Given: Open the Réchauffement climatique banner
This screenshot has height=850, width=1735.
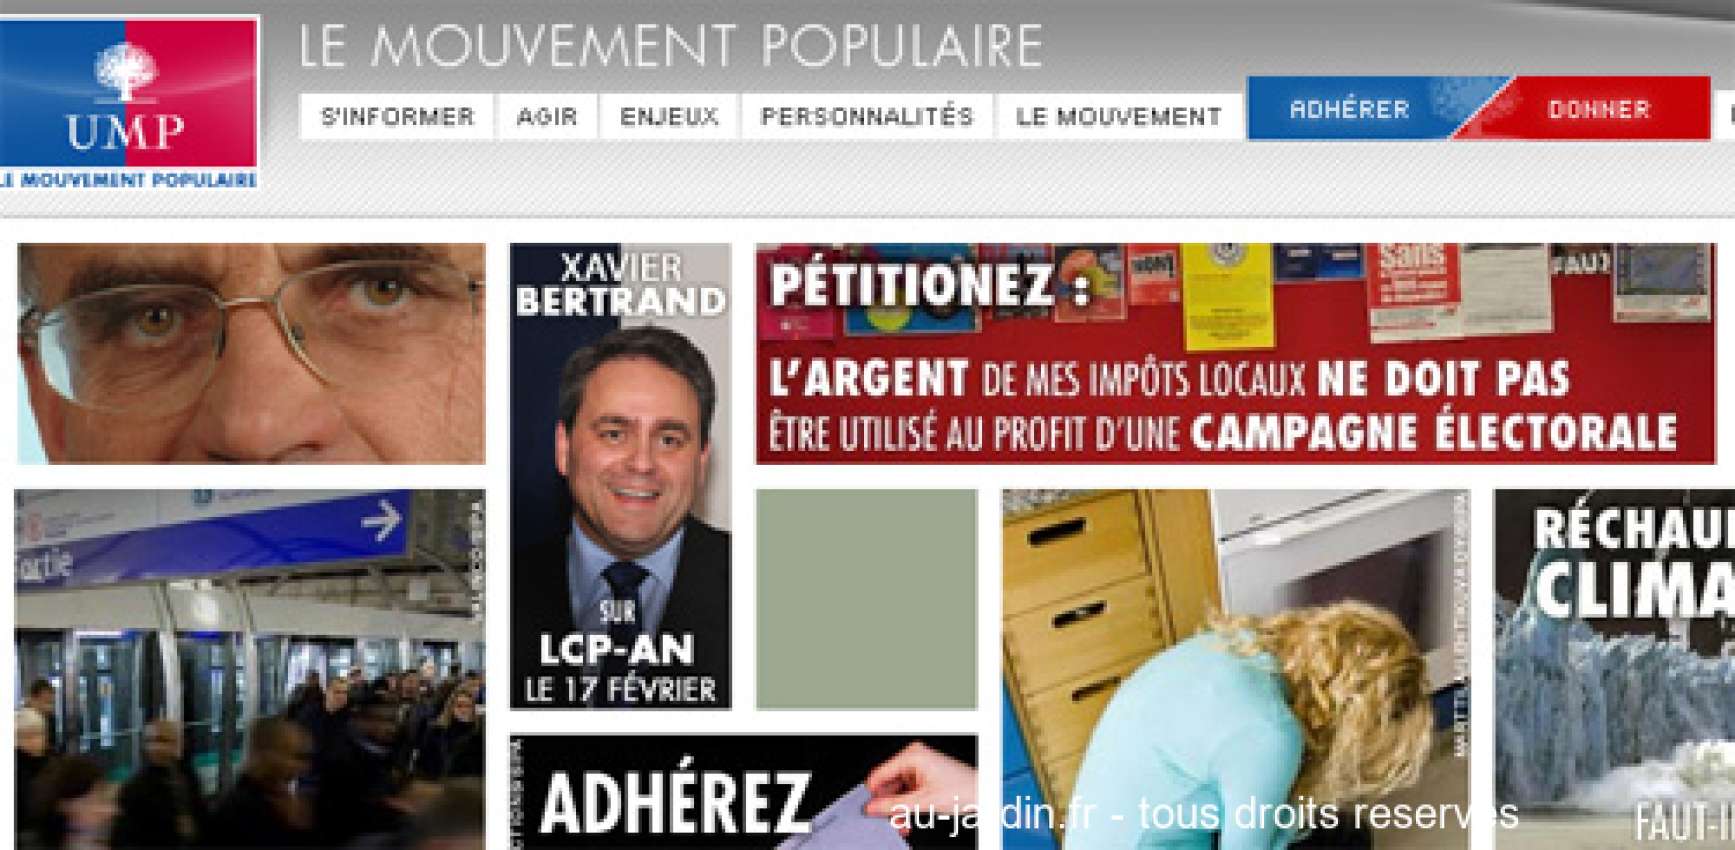Looking at the screenshot, I should click(x=1614, y=669).
